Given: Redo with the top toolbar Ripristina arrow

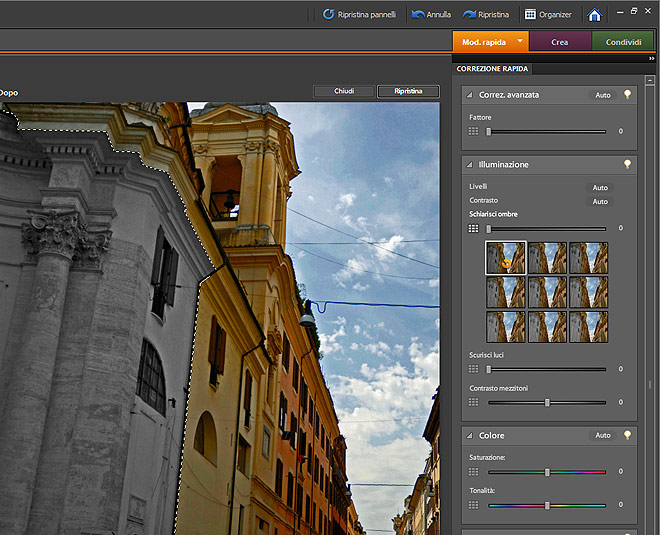Looking at the screenshot, I should (469, 14).
